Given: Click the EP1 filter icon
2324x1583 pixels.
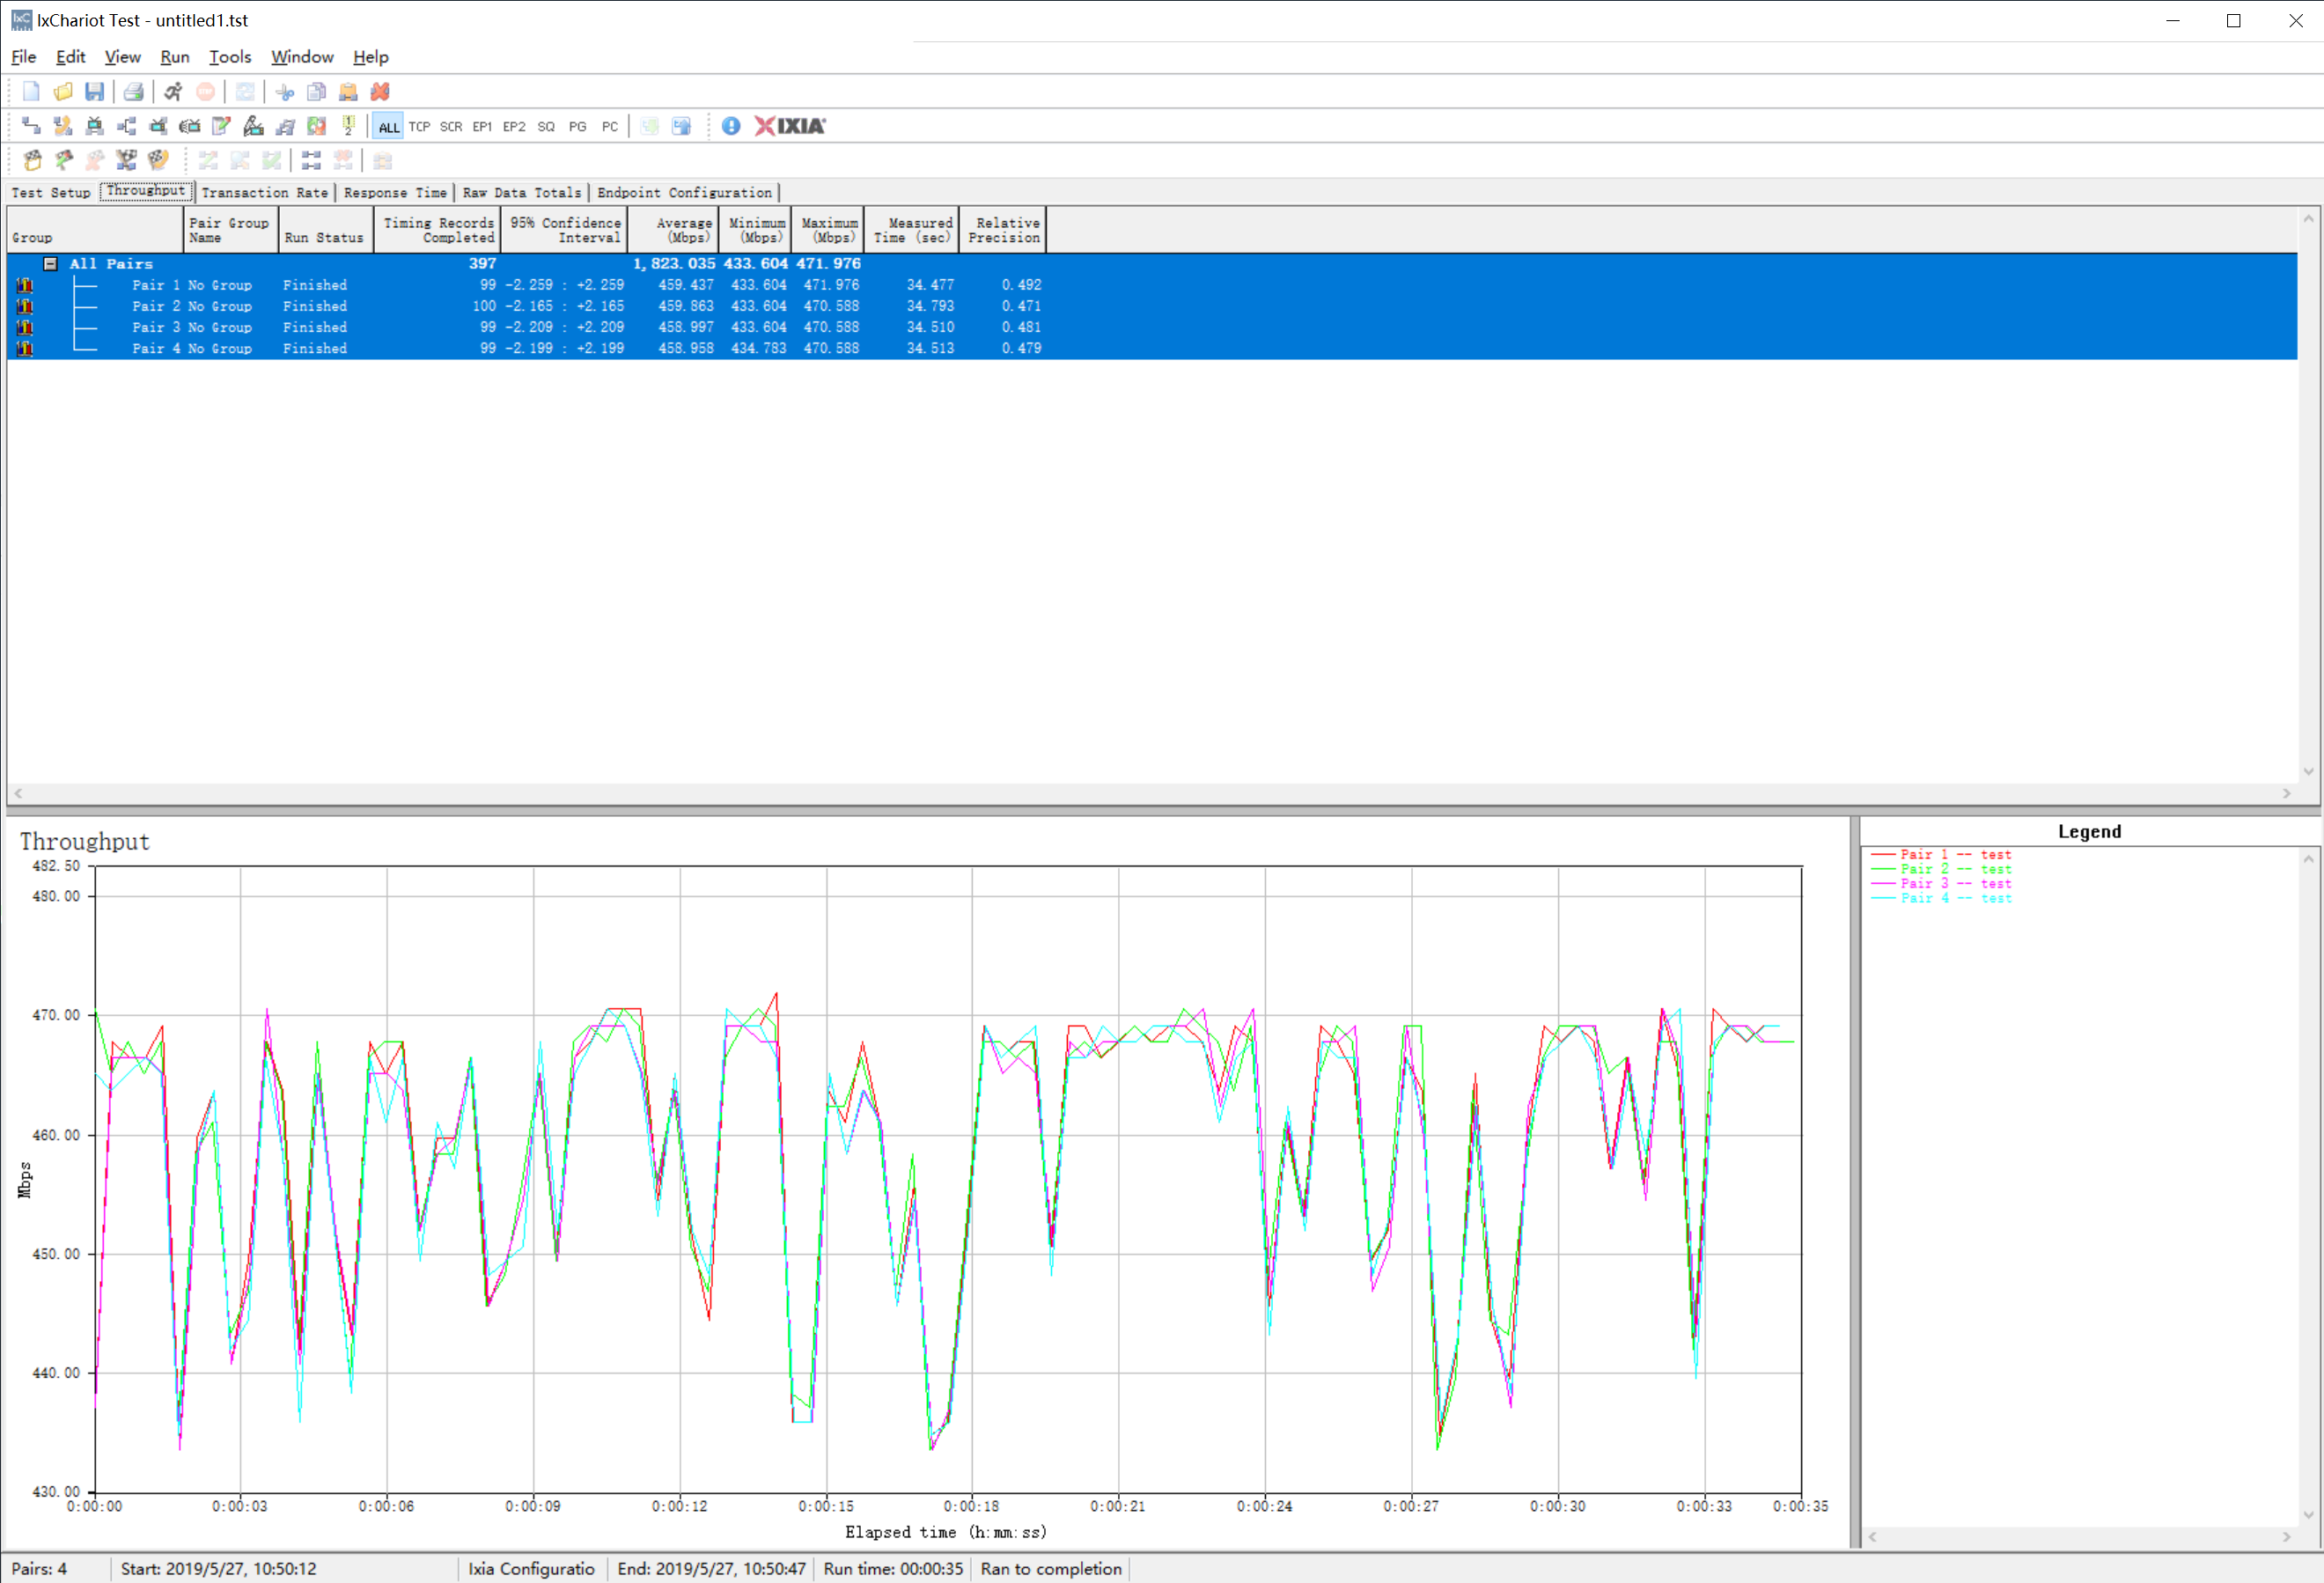Looking at the screenshot, I should (482, 125).
